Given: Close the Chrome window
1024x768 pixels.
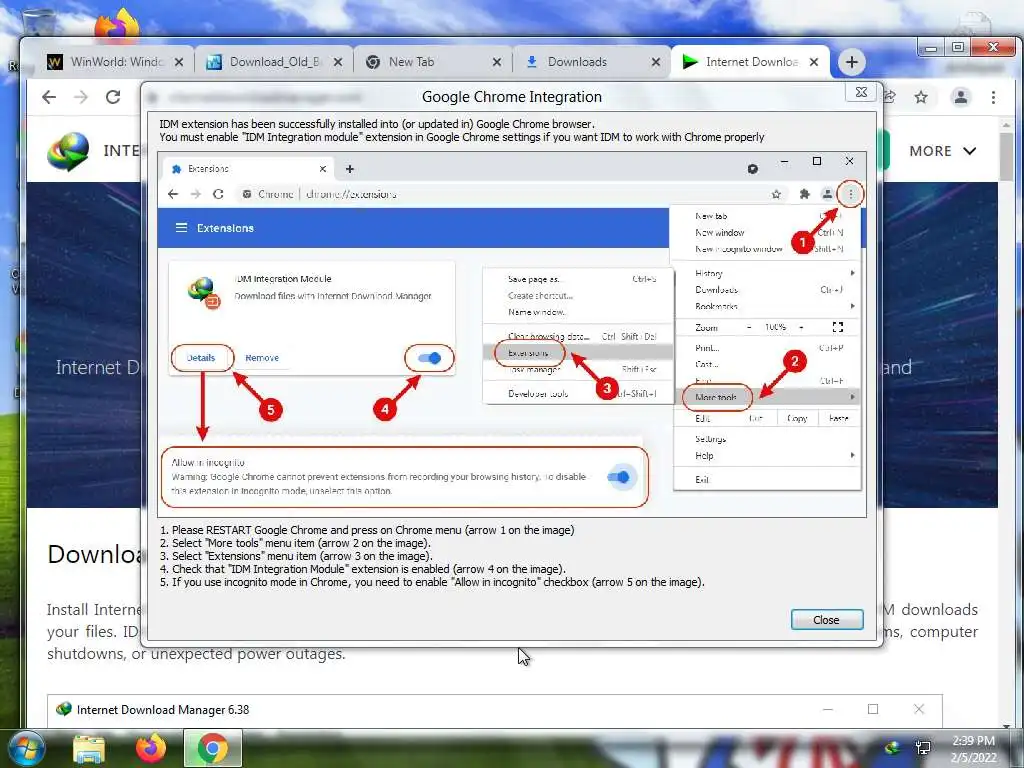Looking at the screenshot, I should click(x=993, y=48).
